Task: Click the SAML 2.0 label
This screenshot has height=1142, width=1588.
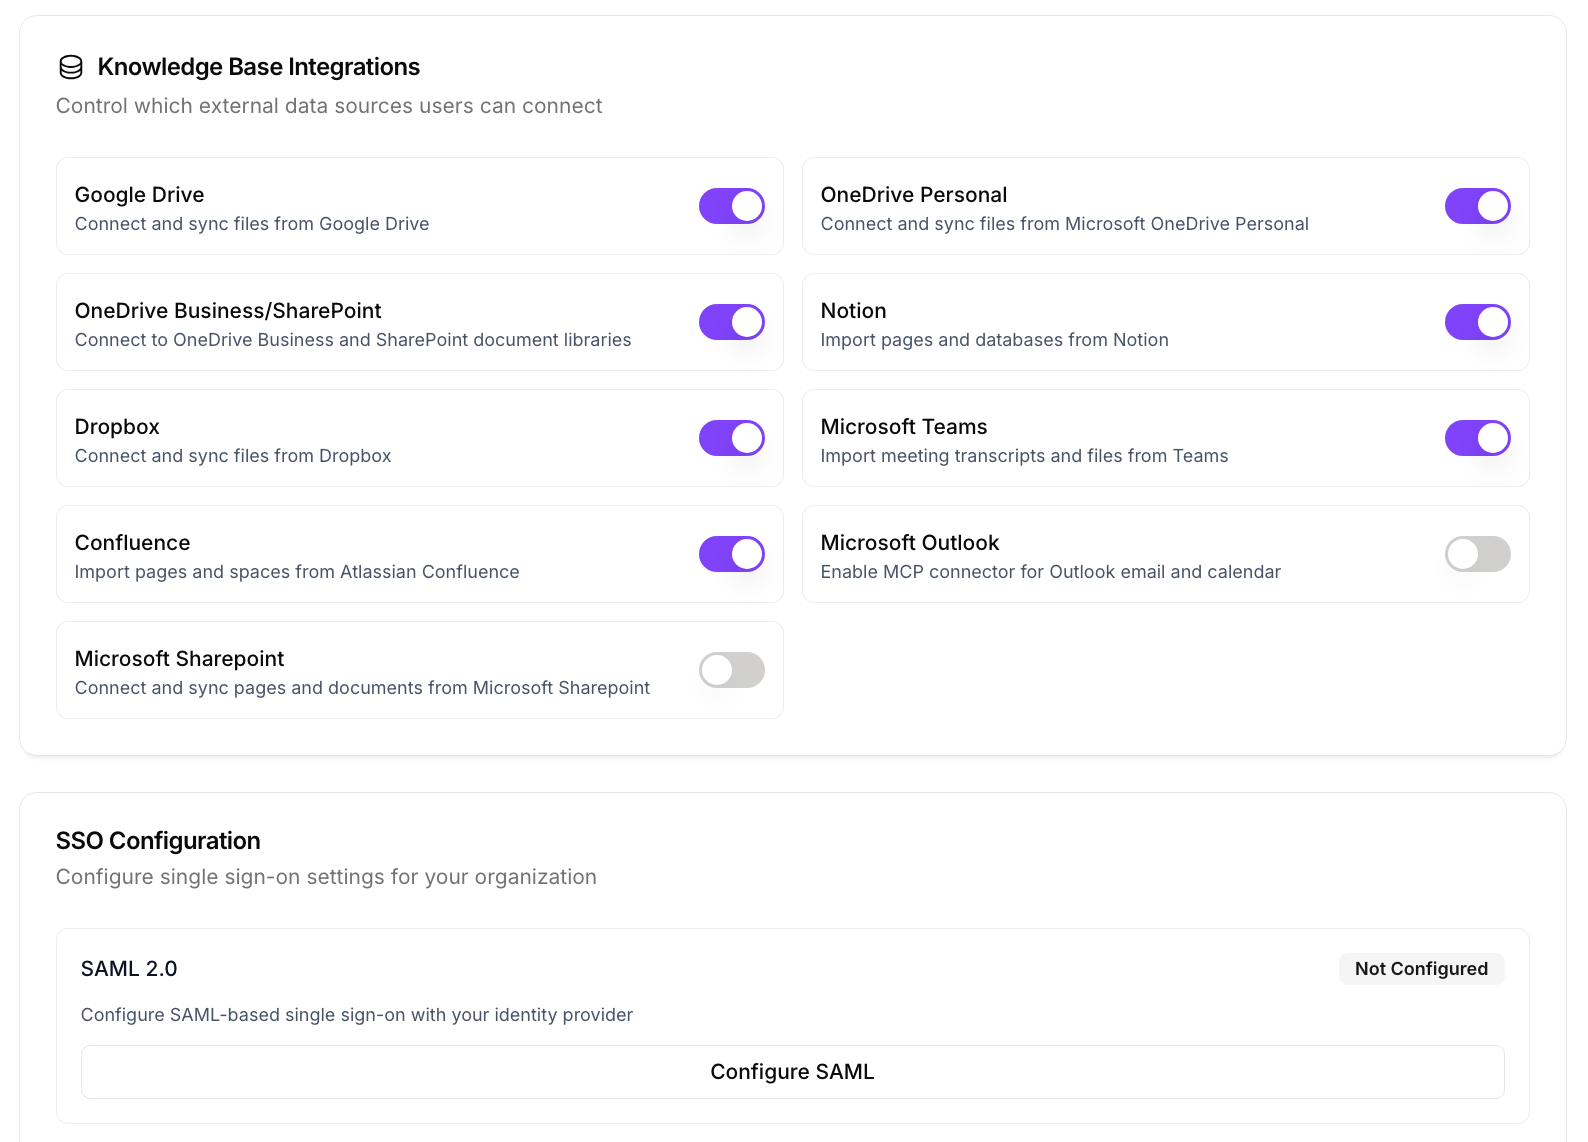Action: 129,969
